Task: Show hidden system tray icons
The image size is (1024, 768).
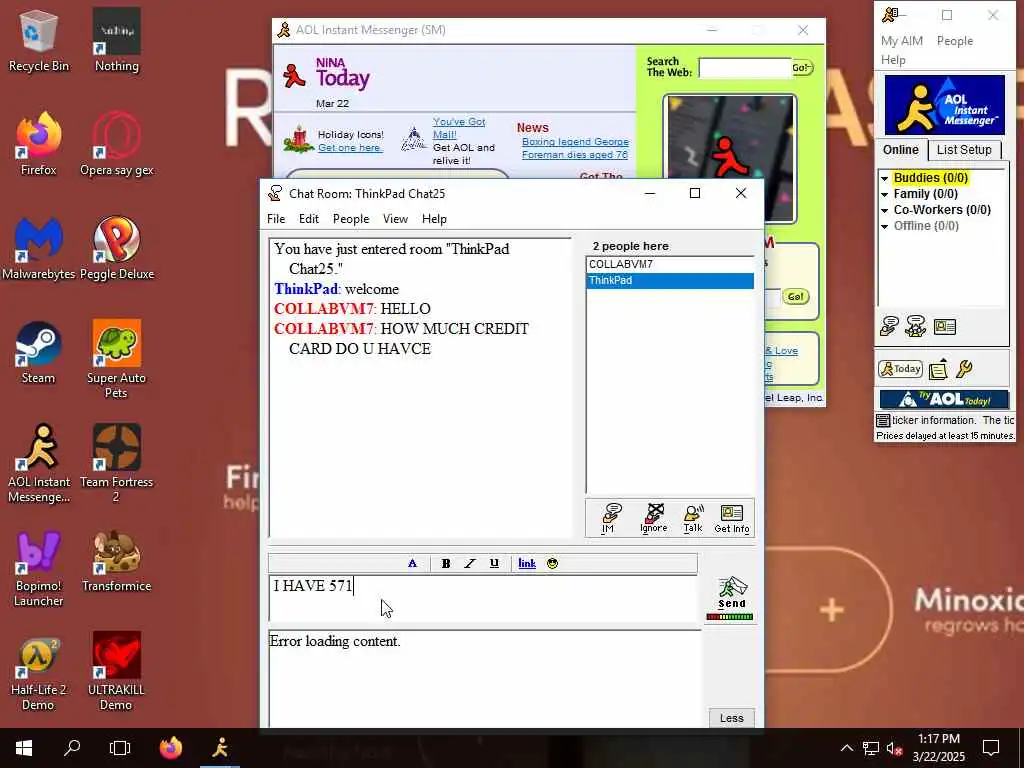Action: [x=846, y=748]
